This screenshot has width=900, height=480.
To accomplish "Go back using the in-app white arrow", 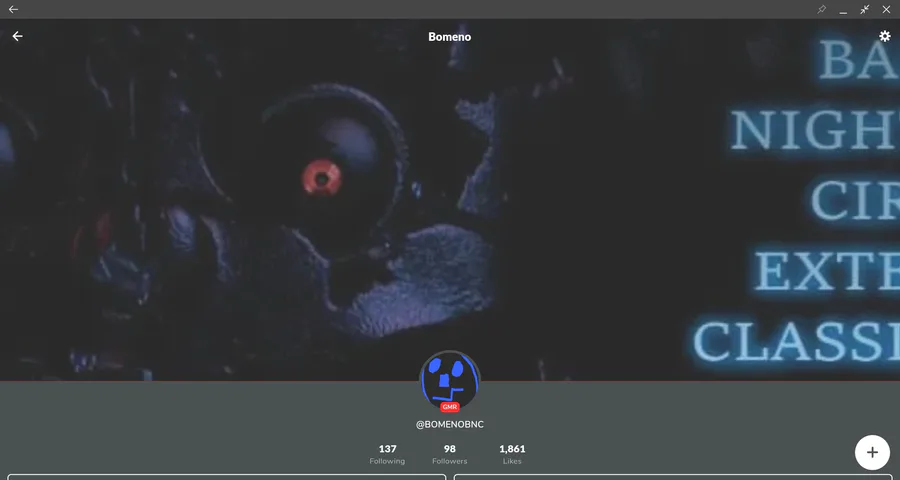I will (18, 36).
